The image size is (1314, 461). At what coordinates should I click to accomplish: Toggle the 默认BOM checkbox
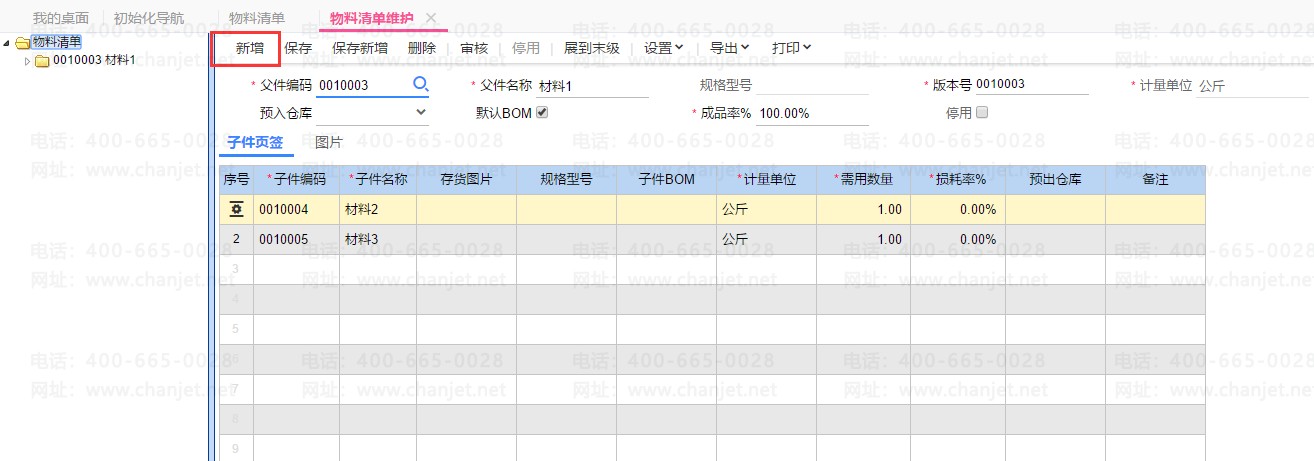(x=543, y=112)
